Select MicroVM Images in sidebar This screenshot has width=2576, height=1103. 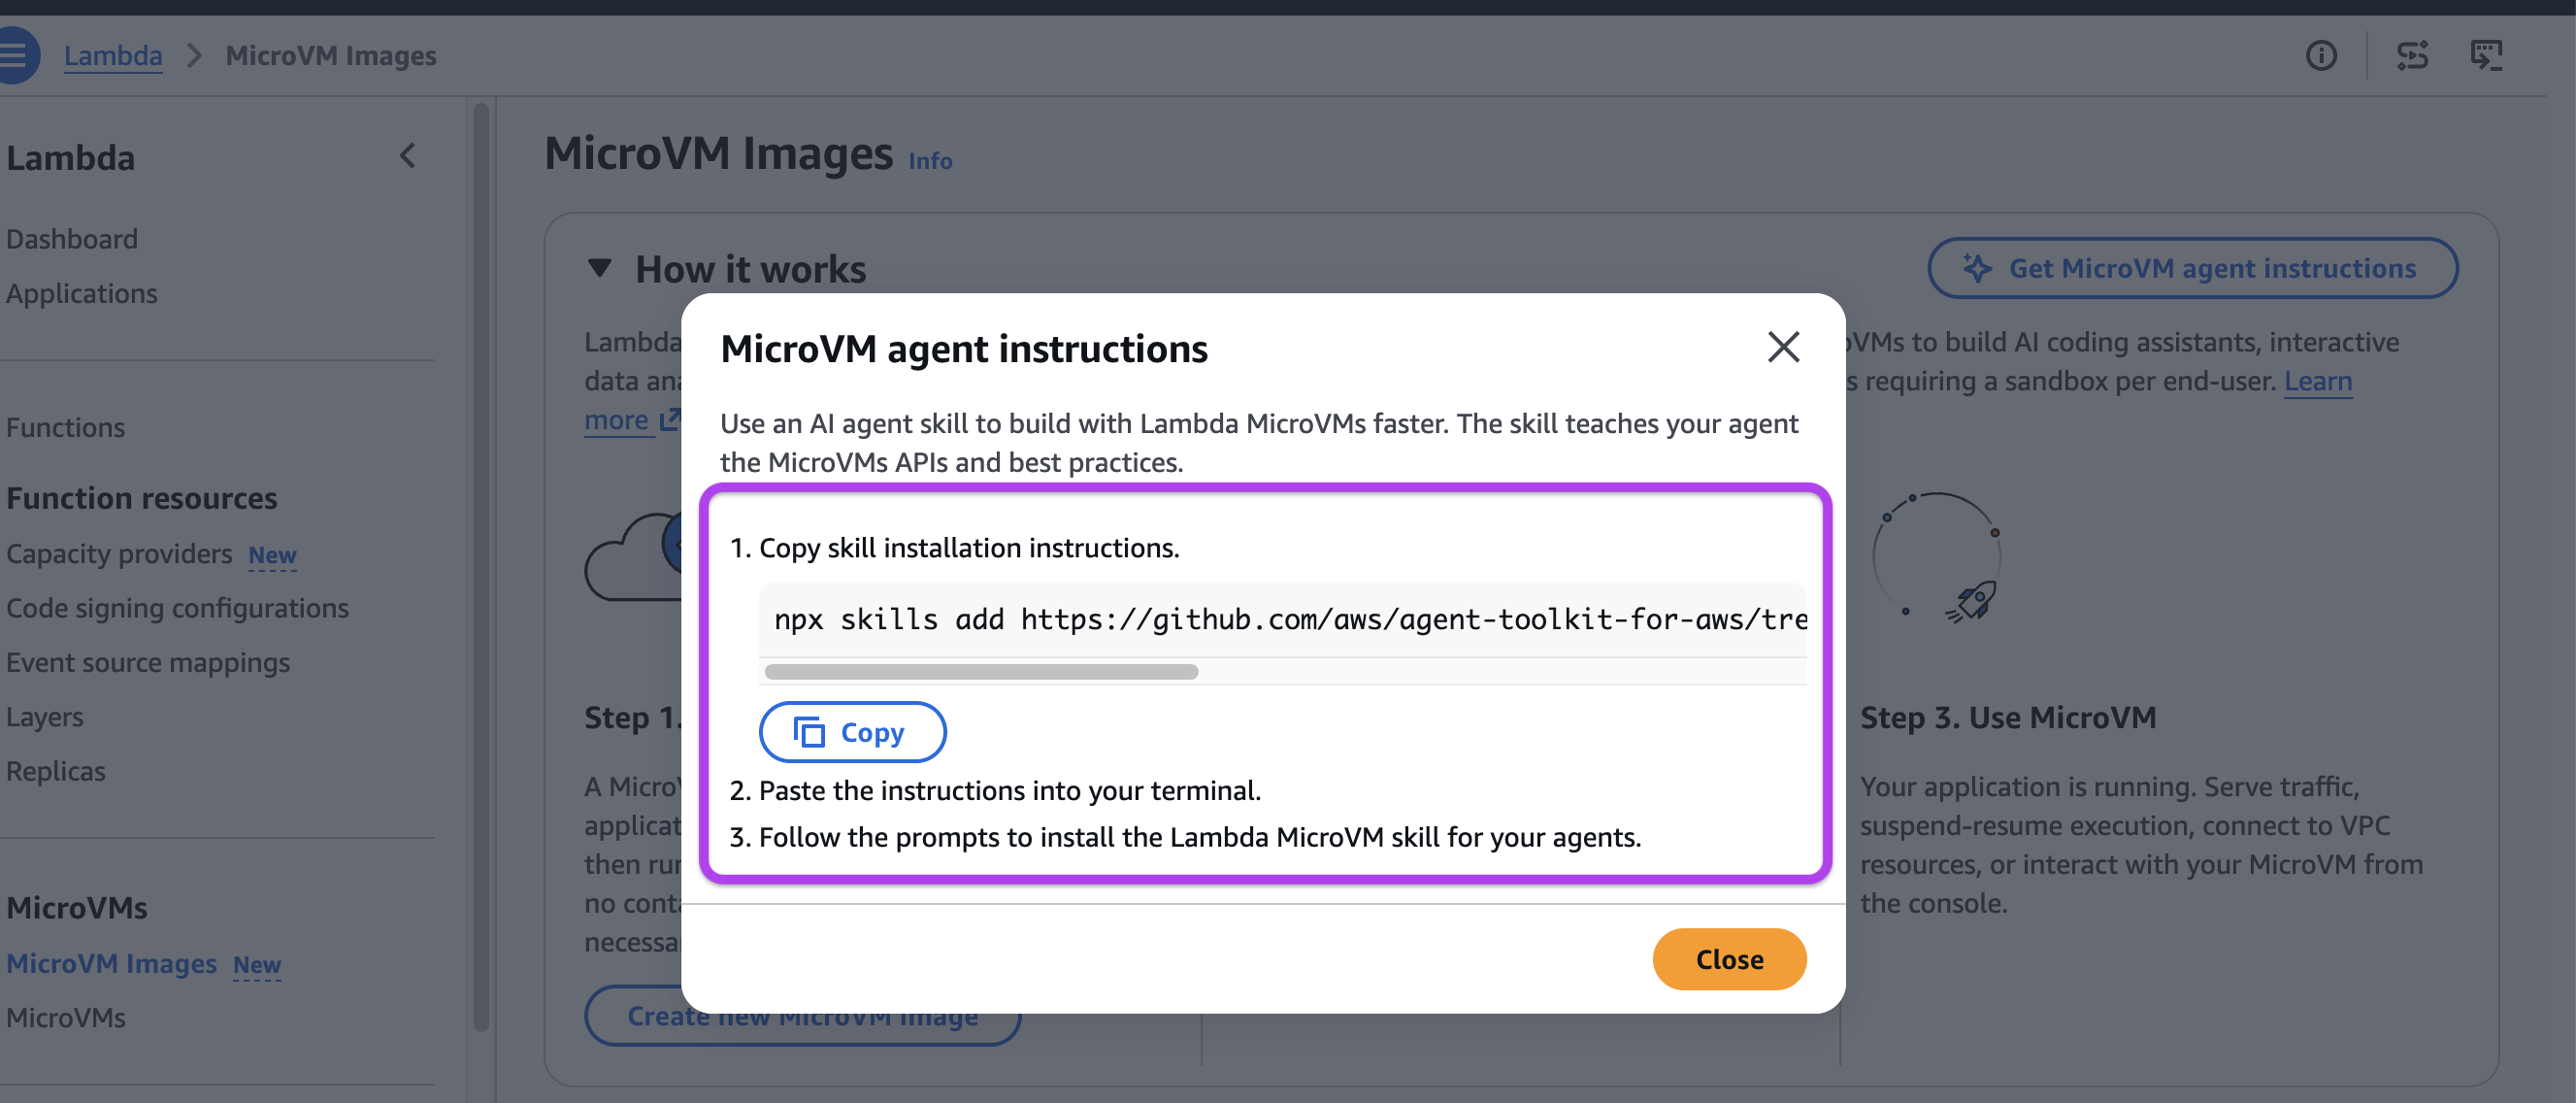coord(112,964)
